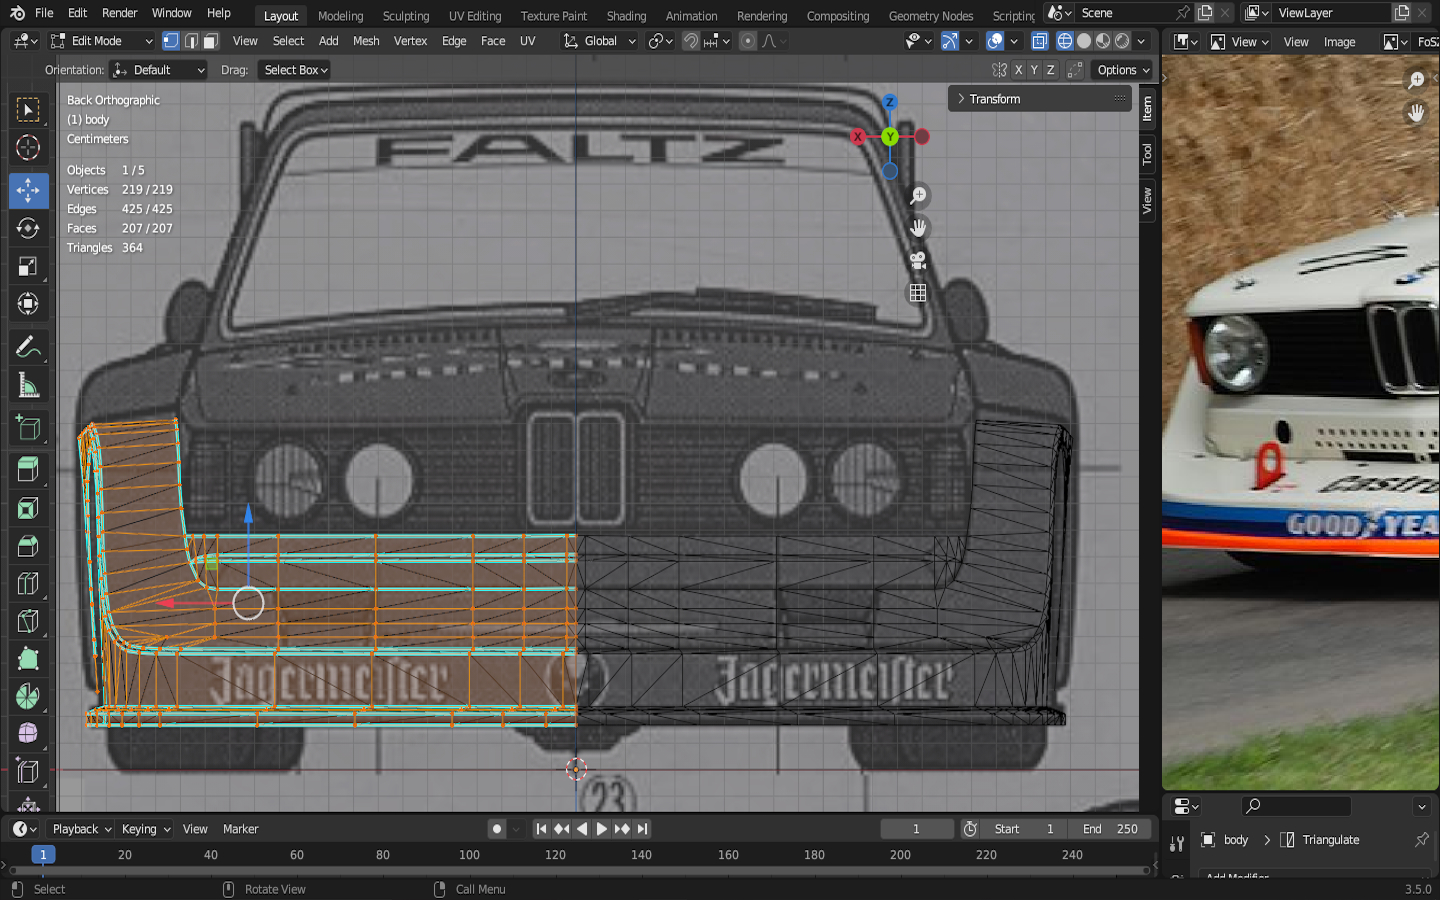Open the Keying dropdown in timeline
This screenshot has width=1440, height=900.
146,829
